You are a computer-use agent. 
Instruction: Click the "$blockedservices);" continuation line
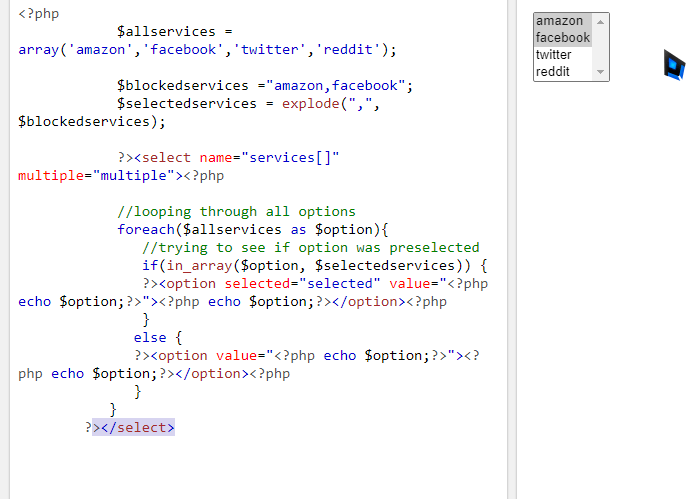pyautogui.click(x=92, y=122)
